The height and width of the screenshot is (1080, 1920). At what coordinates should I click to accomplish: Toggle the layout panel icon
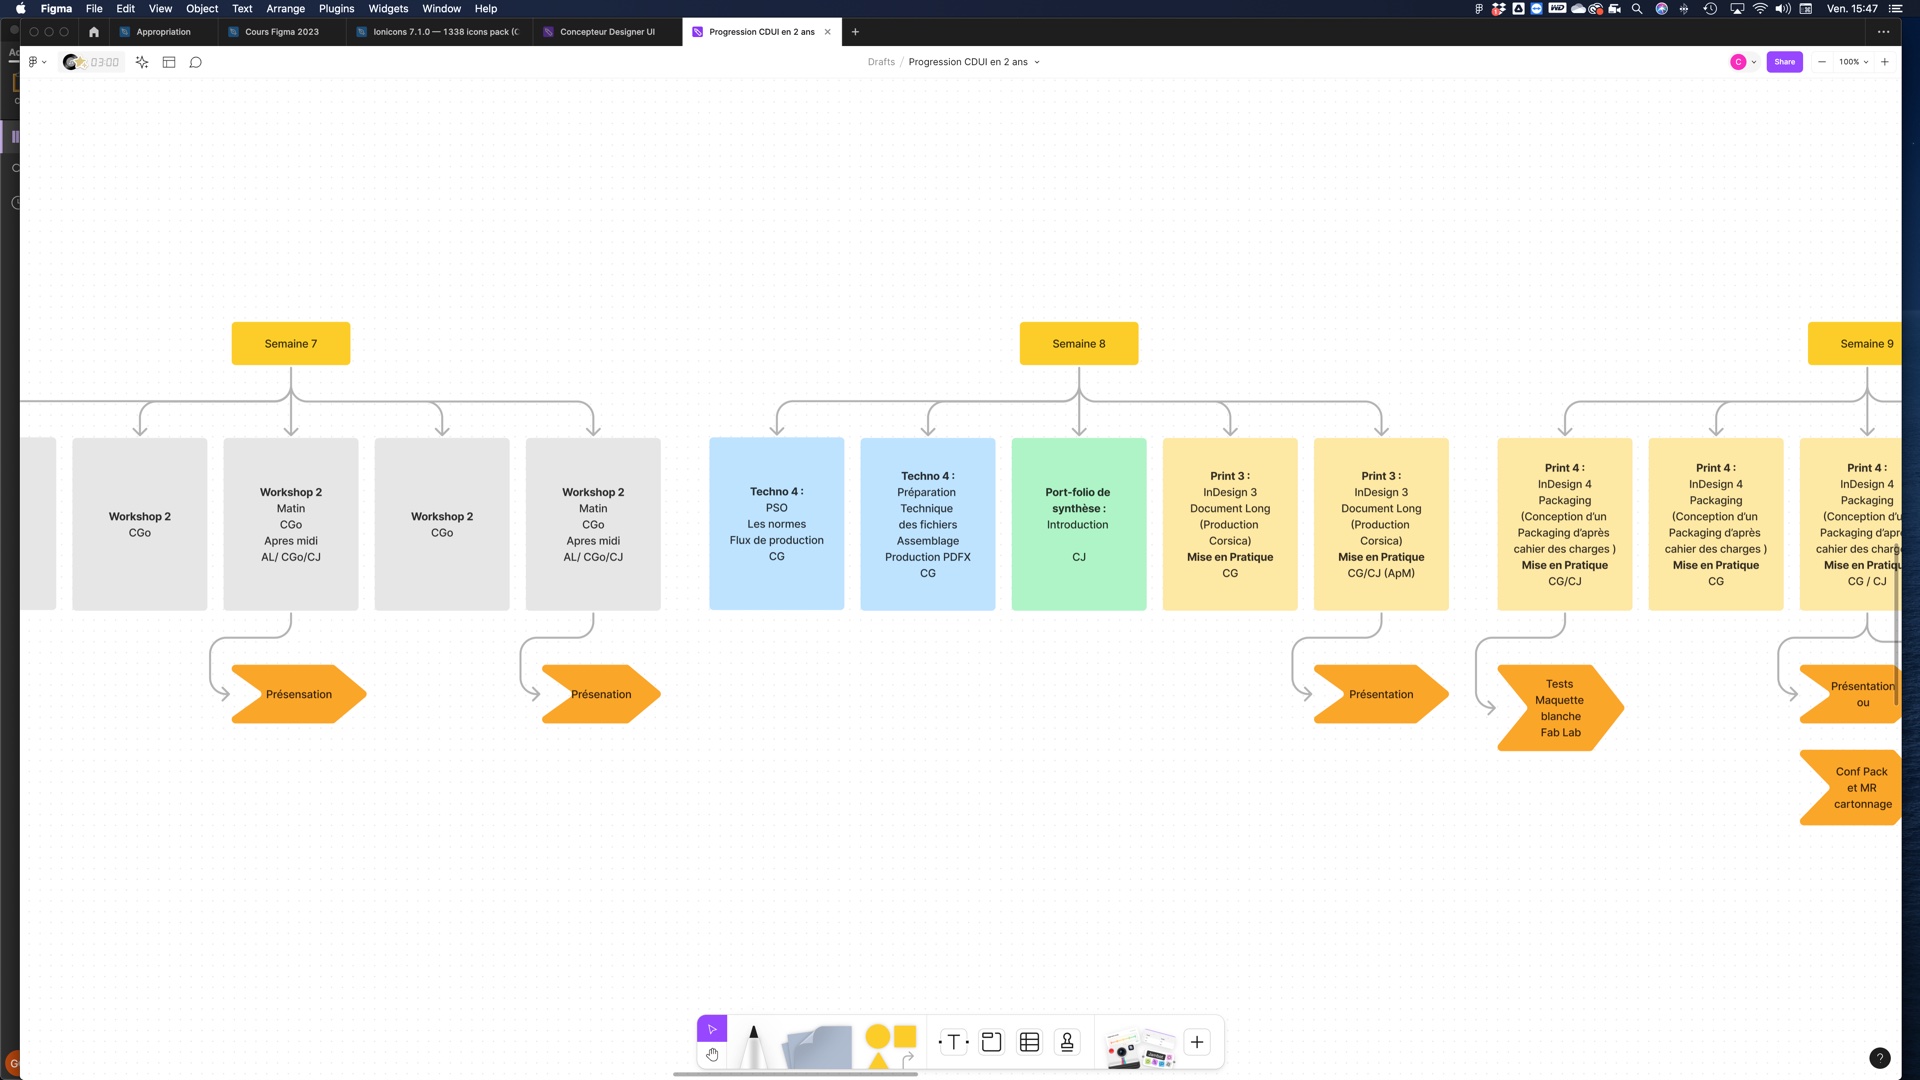click(x=169, y=62)
